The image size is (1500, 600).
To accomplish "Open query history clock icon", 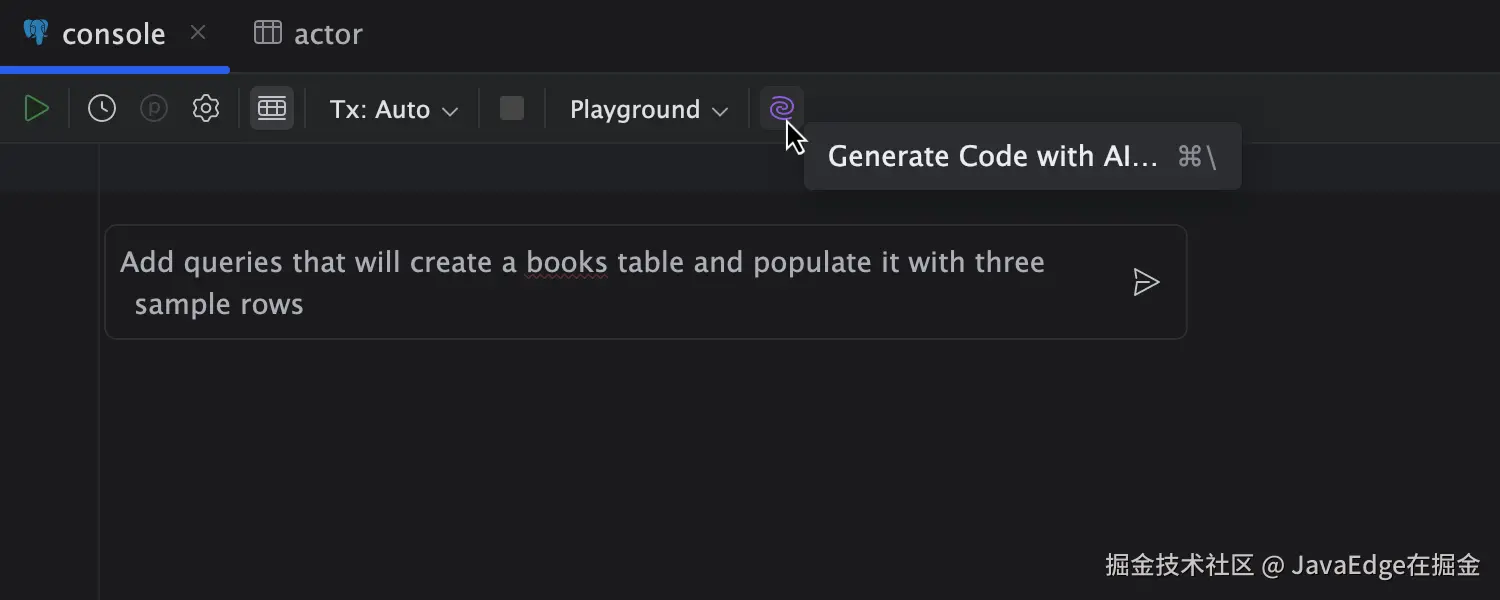I will coord(102,109).
